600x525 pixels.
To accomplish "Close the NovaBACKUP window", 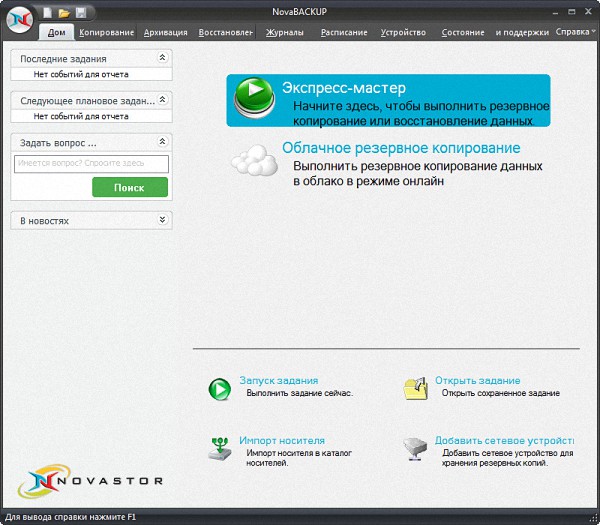I will coord(589,12).
